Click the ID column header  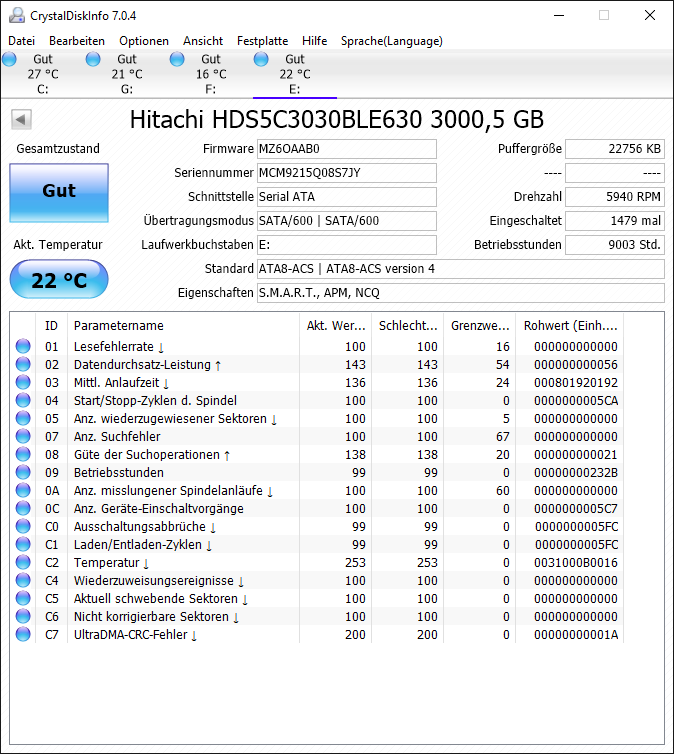pyautogui.click(x=51, y=326)
